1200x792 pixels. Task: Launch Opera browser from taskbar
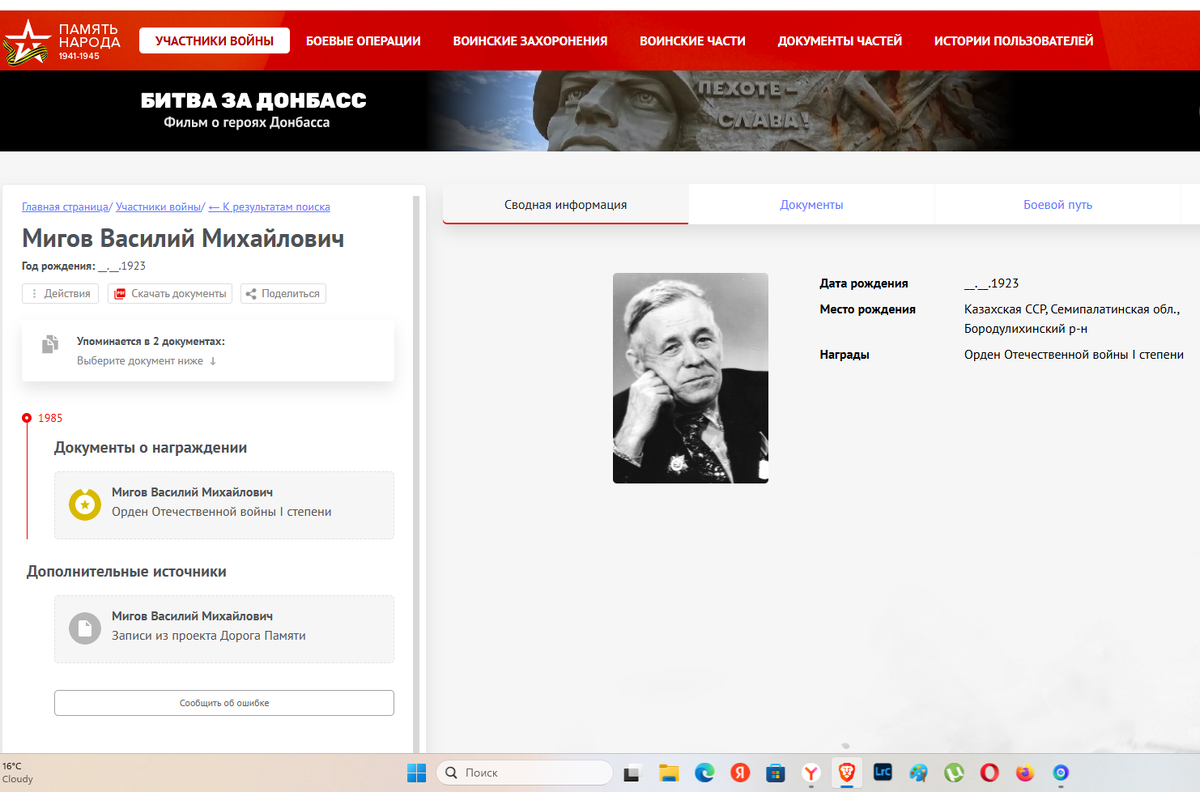click(x=989, y=773)
